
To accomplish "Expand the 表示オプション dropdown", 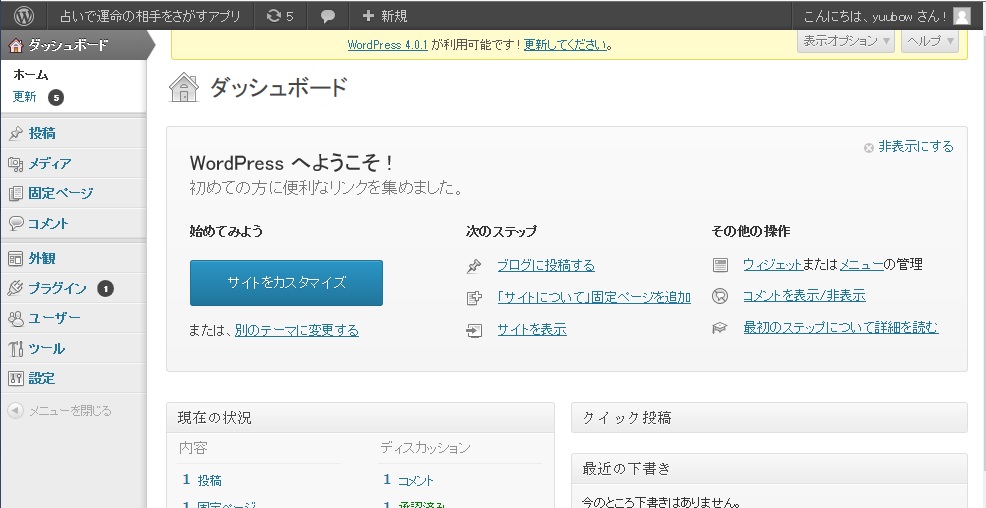I will (846, 41).
